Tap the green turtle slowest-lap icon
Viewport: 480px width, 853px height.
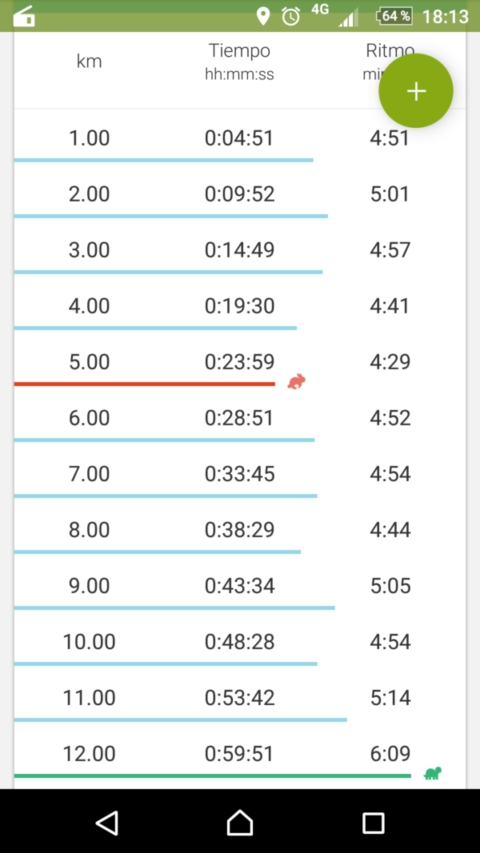433,773
